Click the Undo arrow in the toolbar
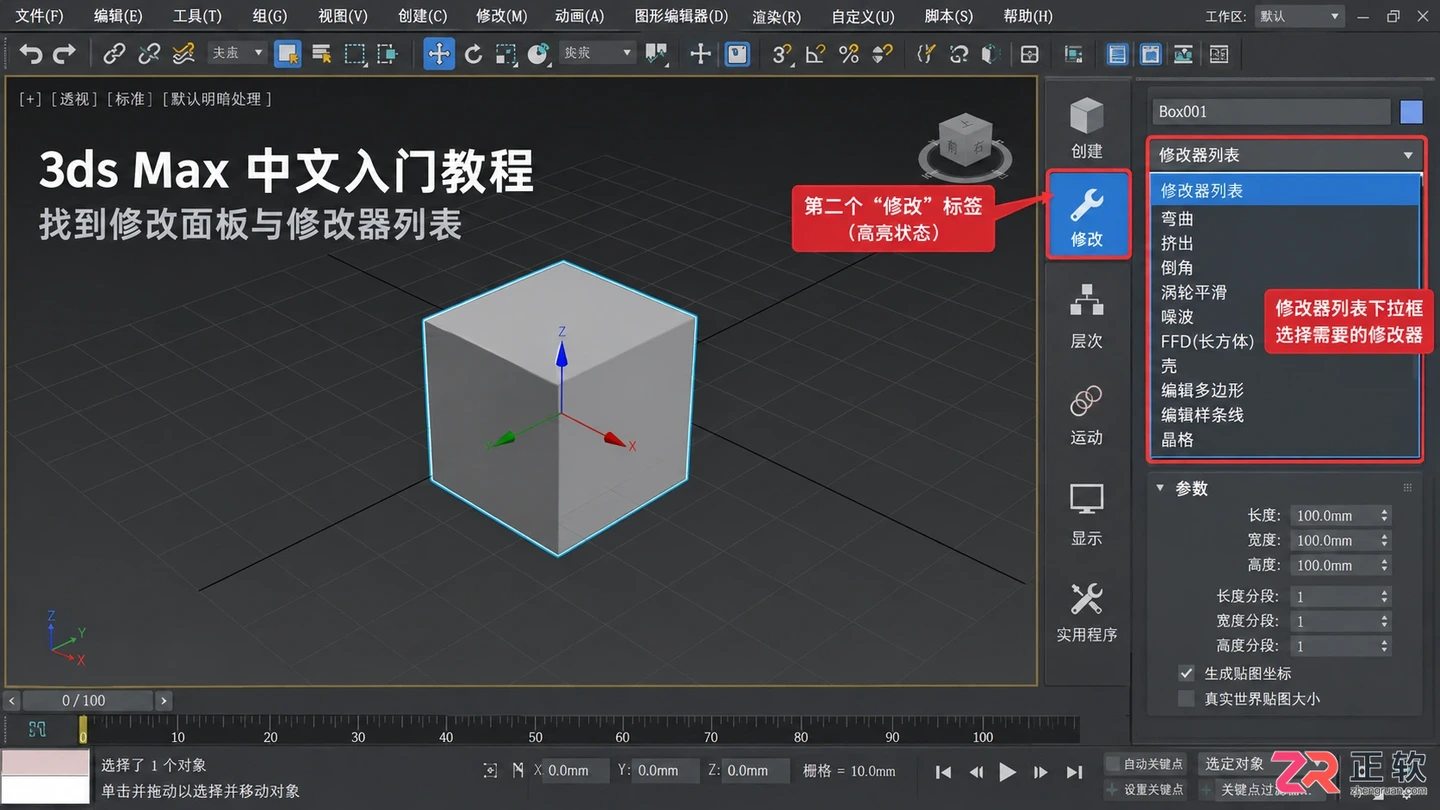 [31, 54]
